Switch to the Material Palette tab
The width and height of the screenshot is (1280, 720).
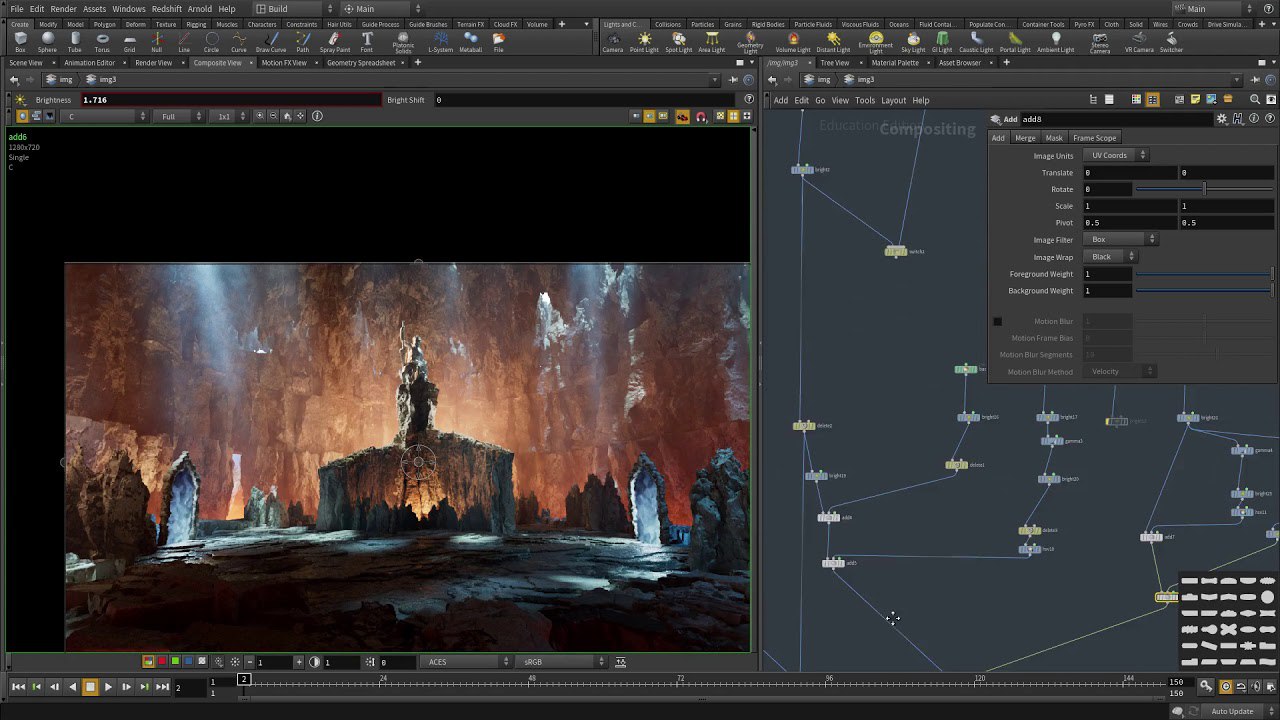pyautogui.click(x=895, y=63)
